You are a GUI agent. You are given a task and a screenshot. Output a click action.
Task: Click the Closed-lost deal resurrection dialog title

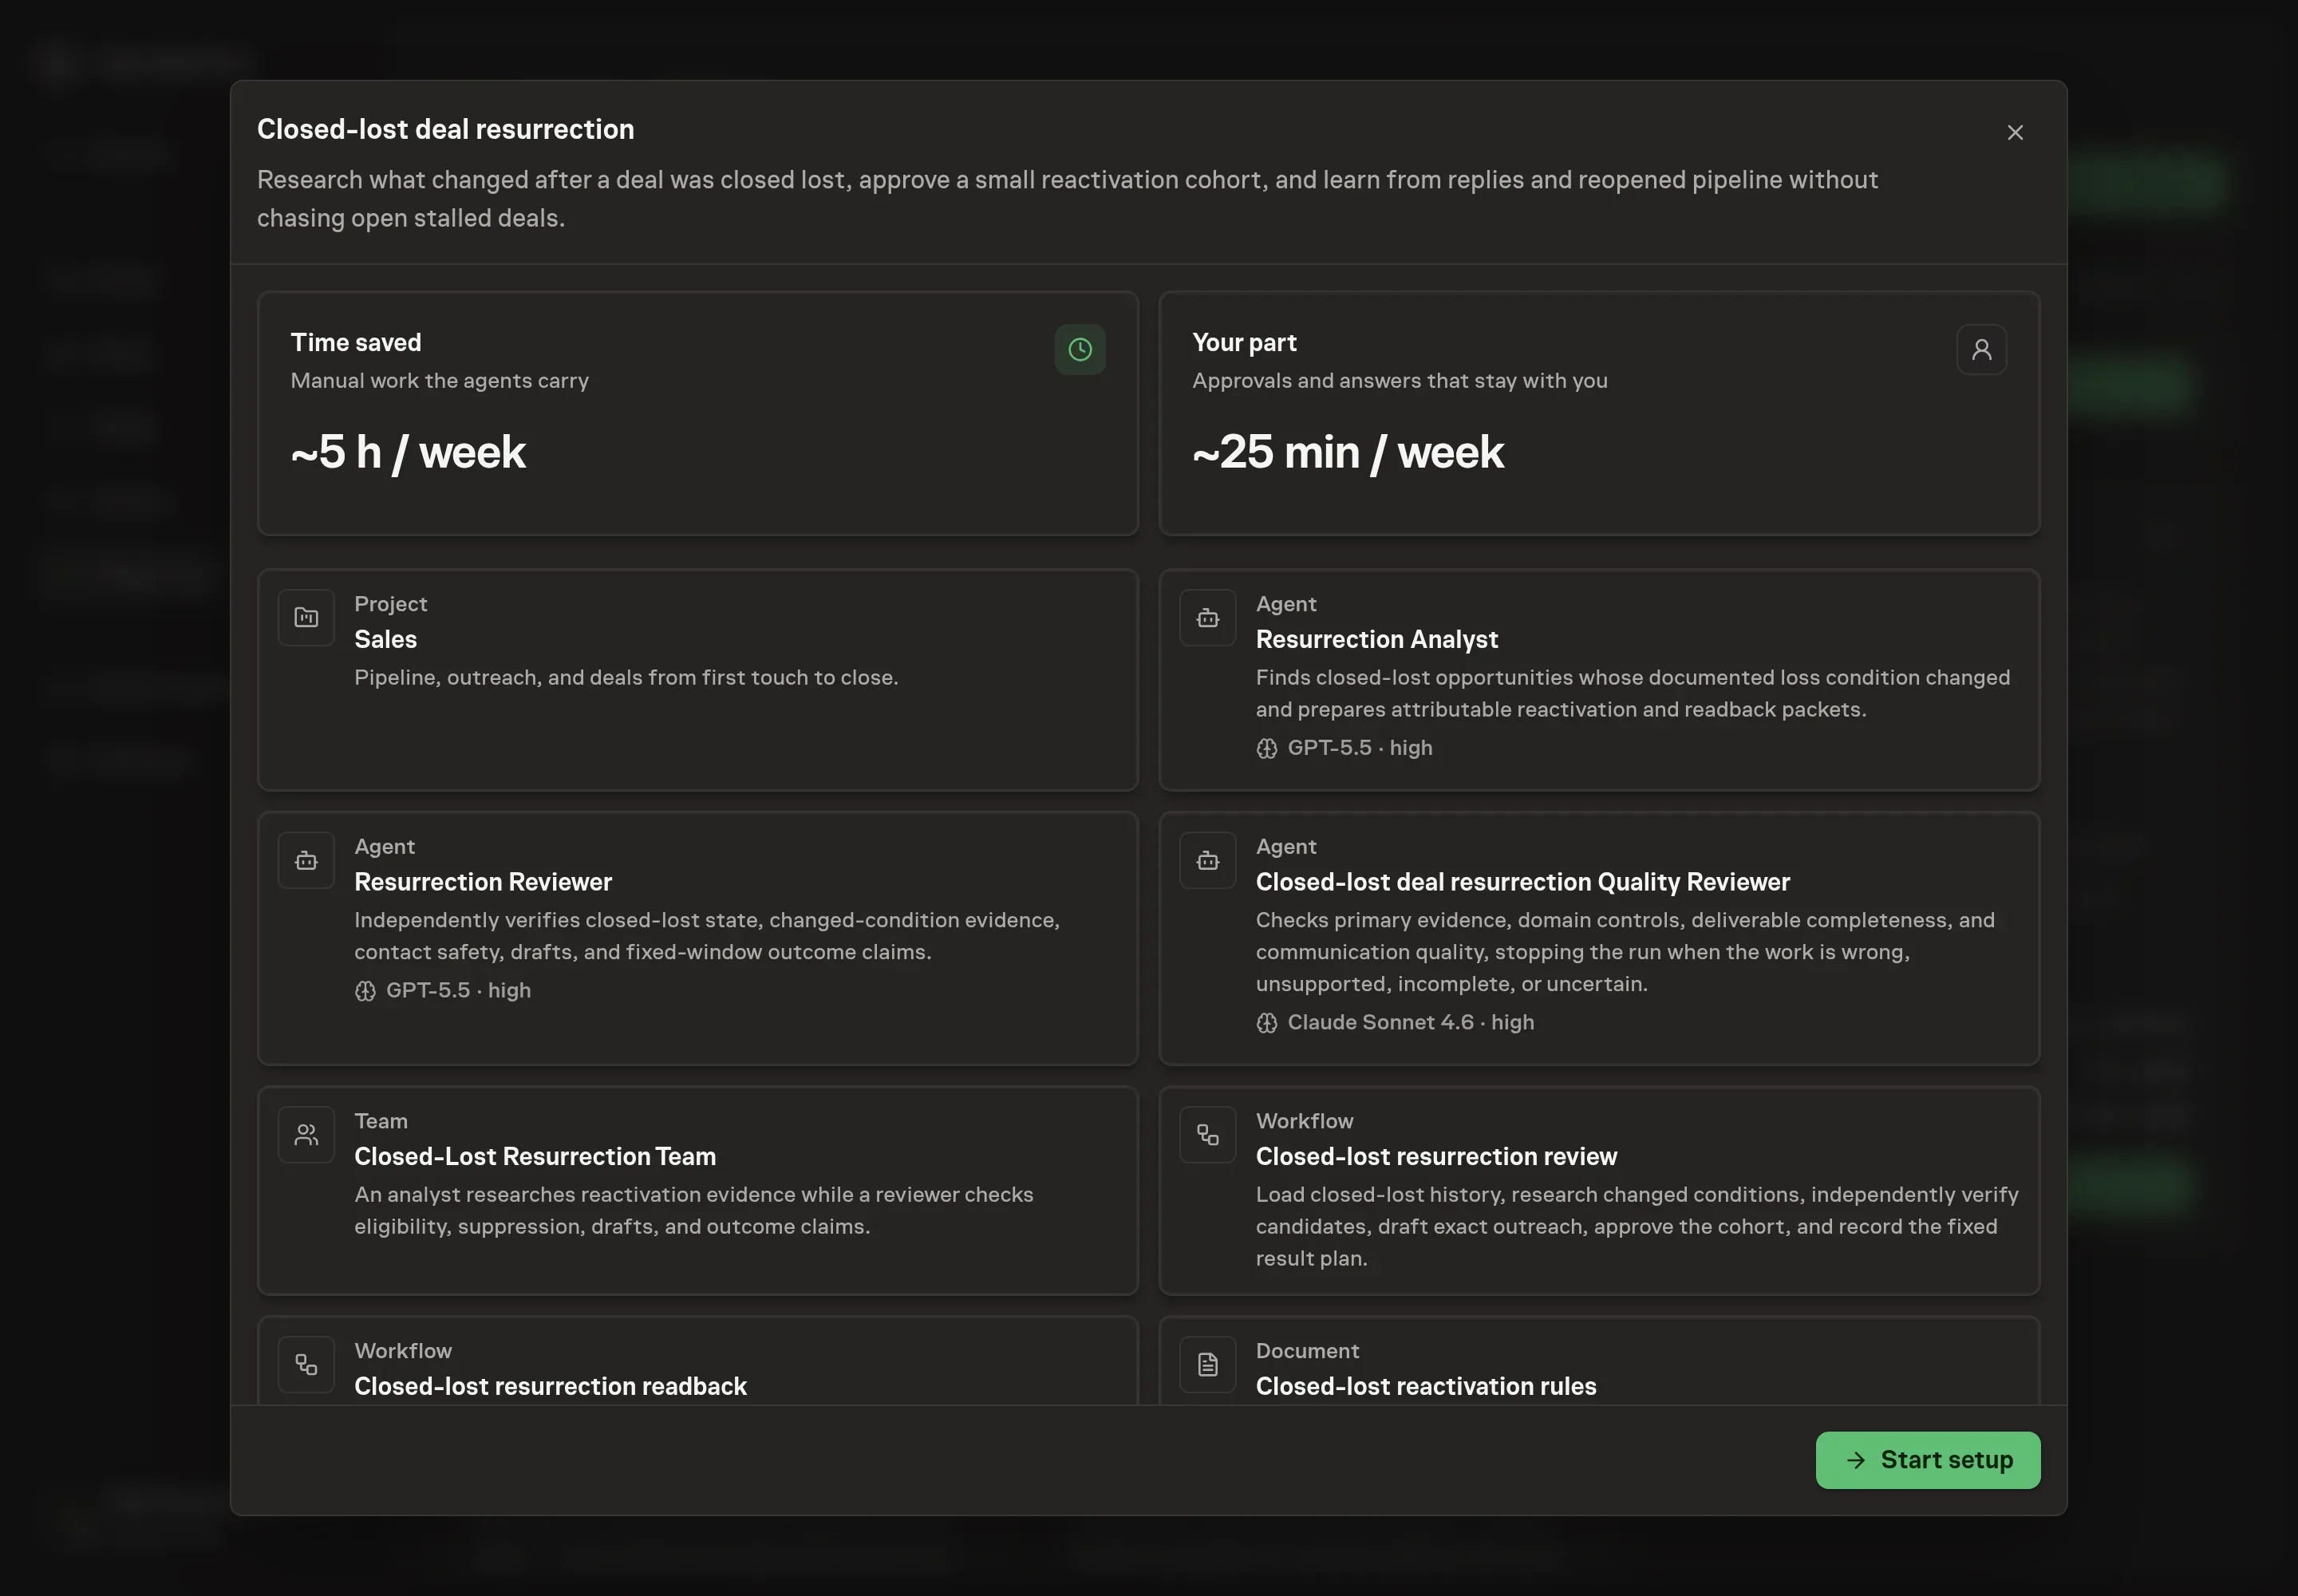tap(445, 129)
